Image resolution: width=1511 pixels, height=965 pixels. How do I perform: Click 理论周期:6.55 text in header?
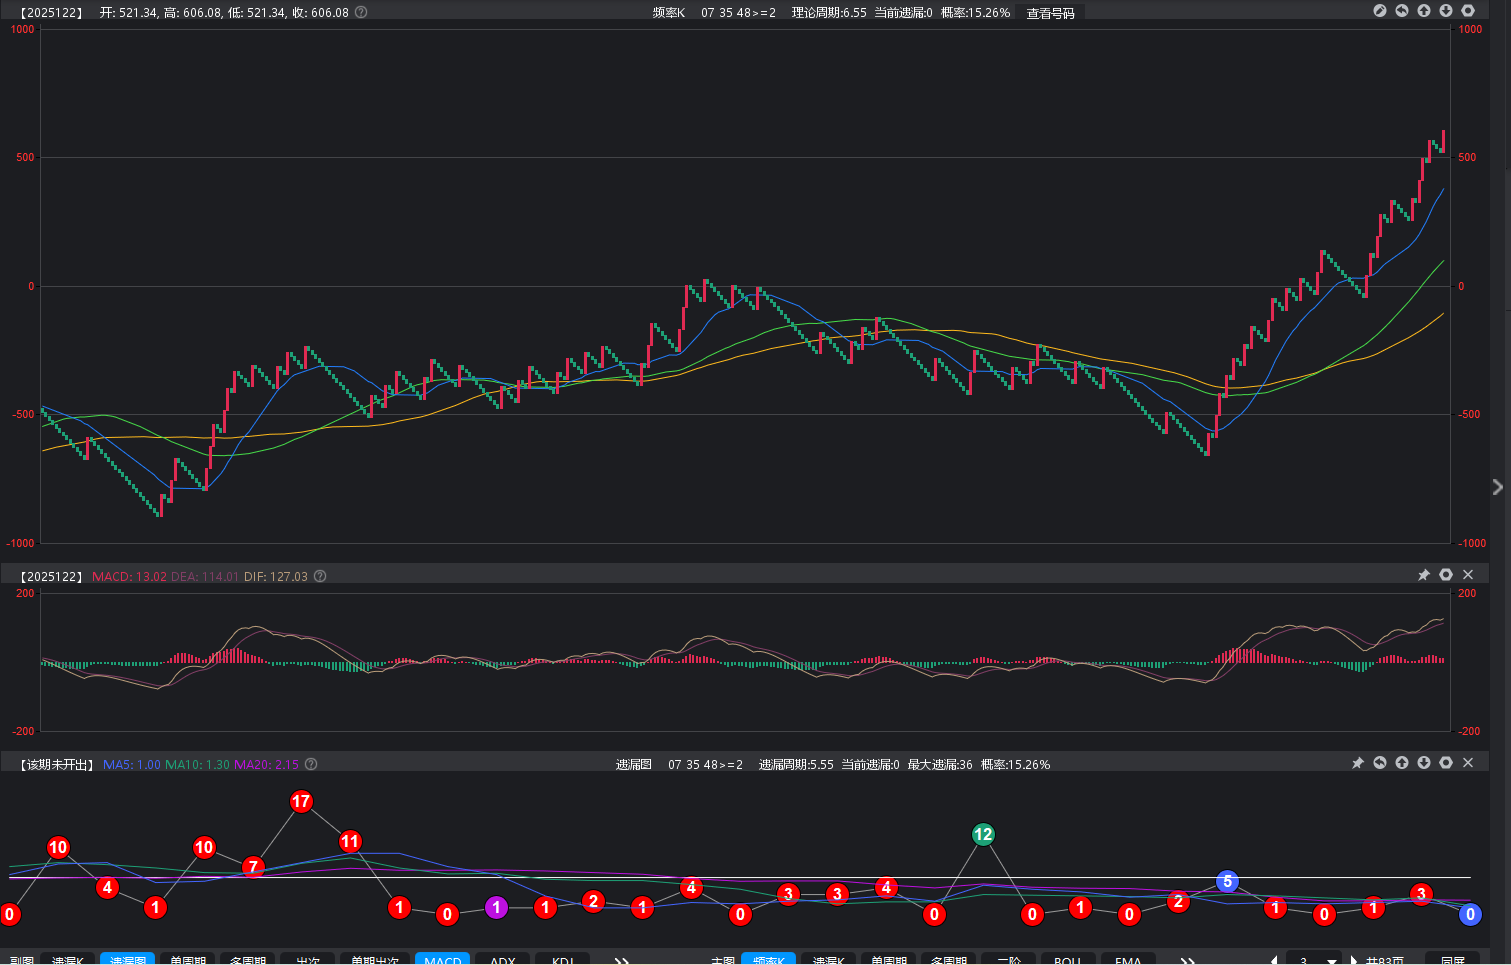(x=829, y=13)
